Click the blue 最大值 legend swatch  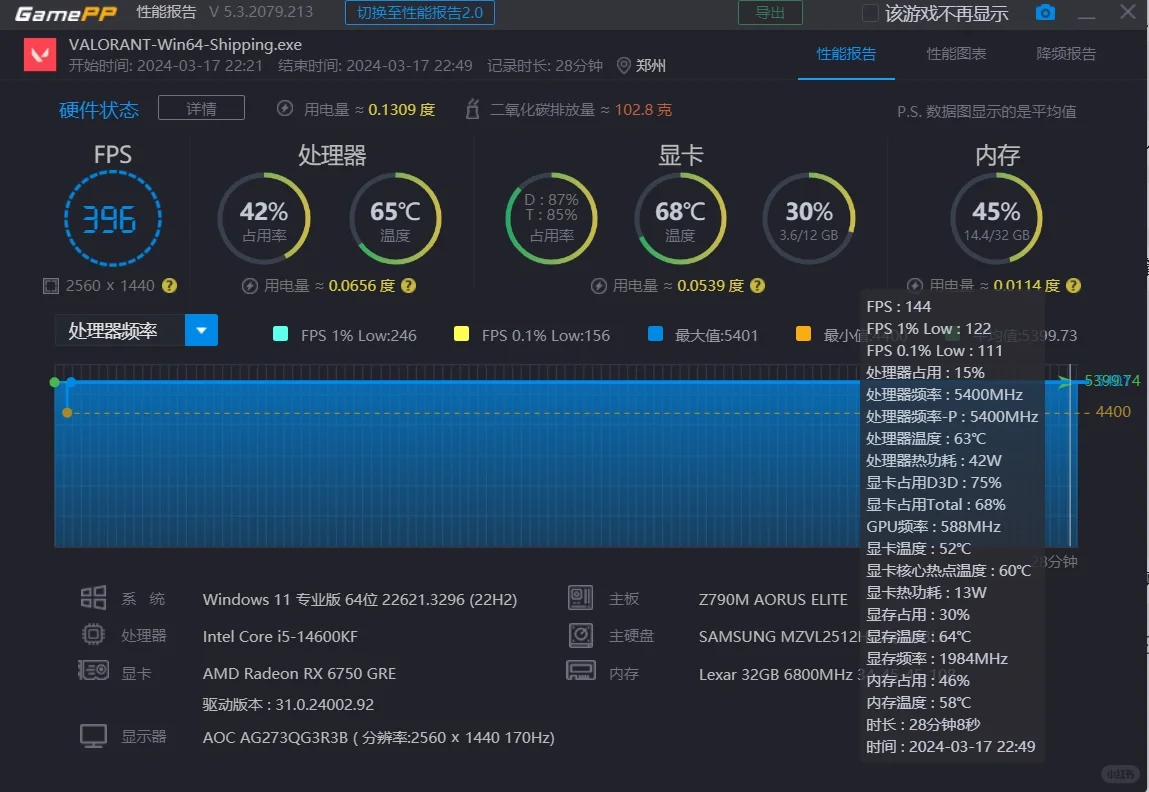pos(656,334)
